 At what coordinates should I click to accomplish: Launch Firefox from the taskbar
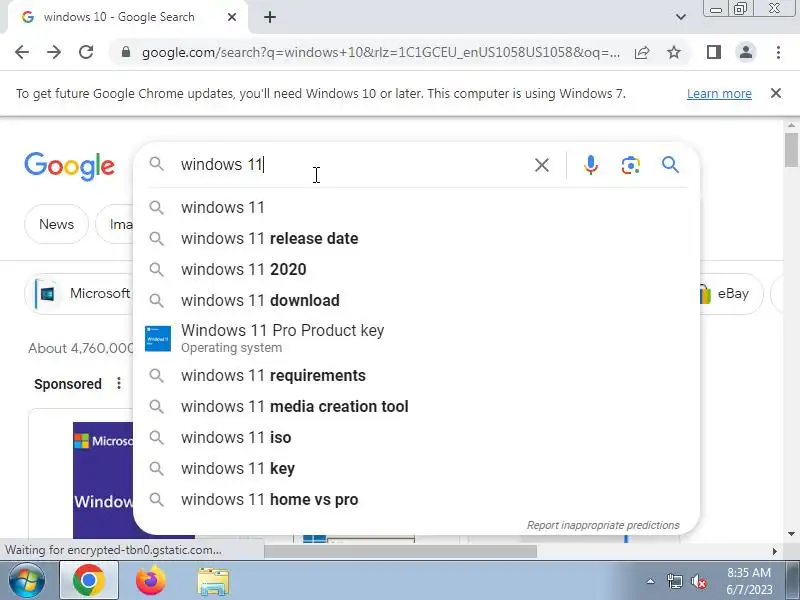click(151, 581)
